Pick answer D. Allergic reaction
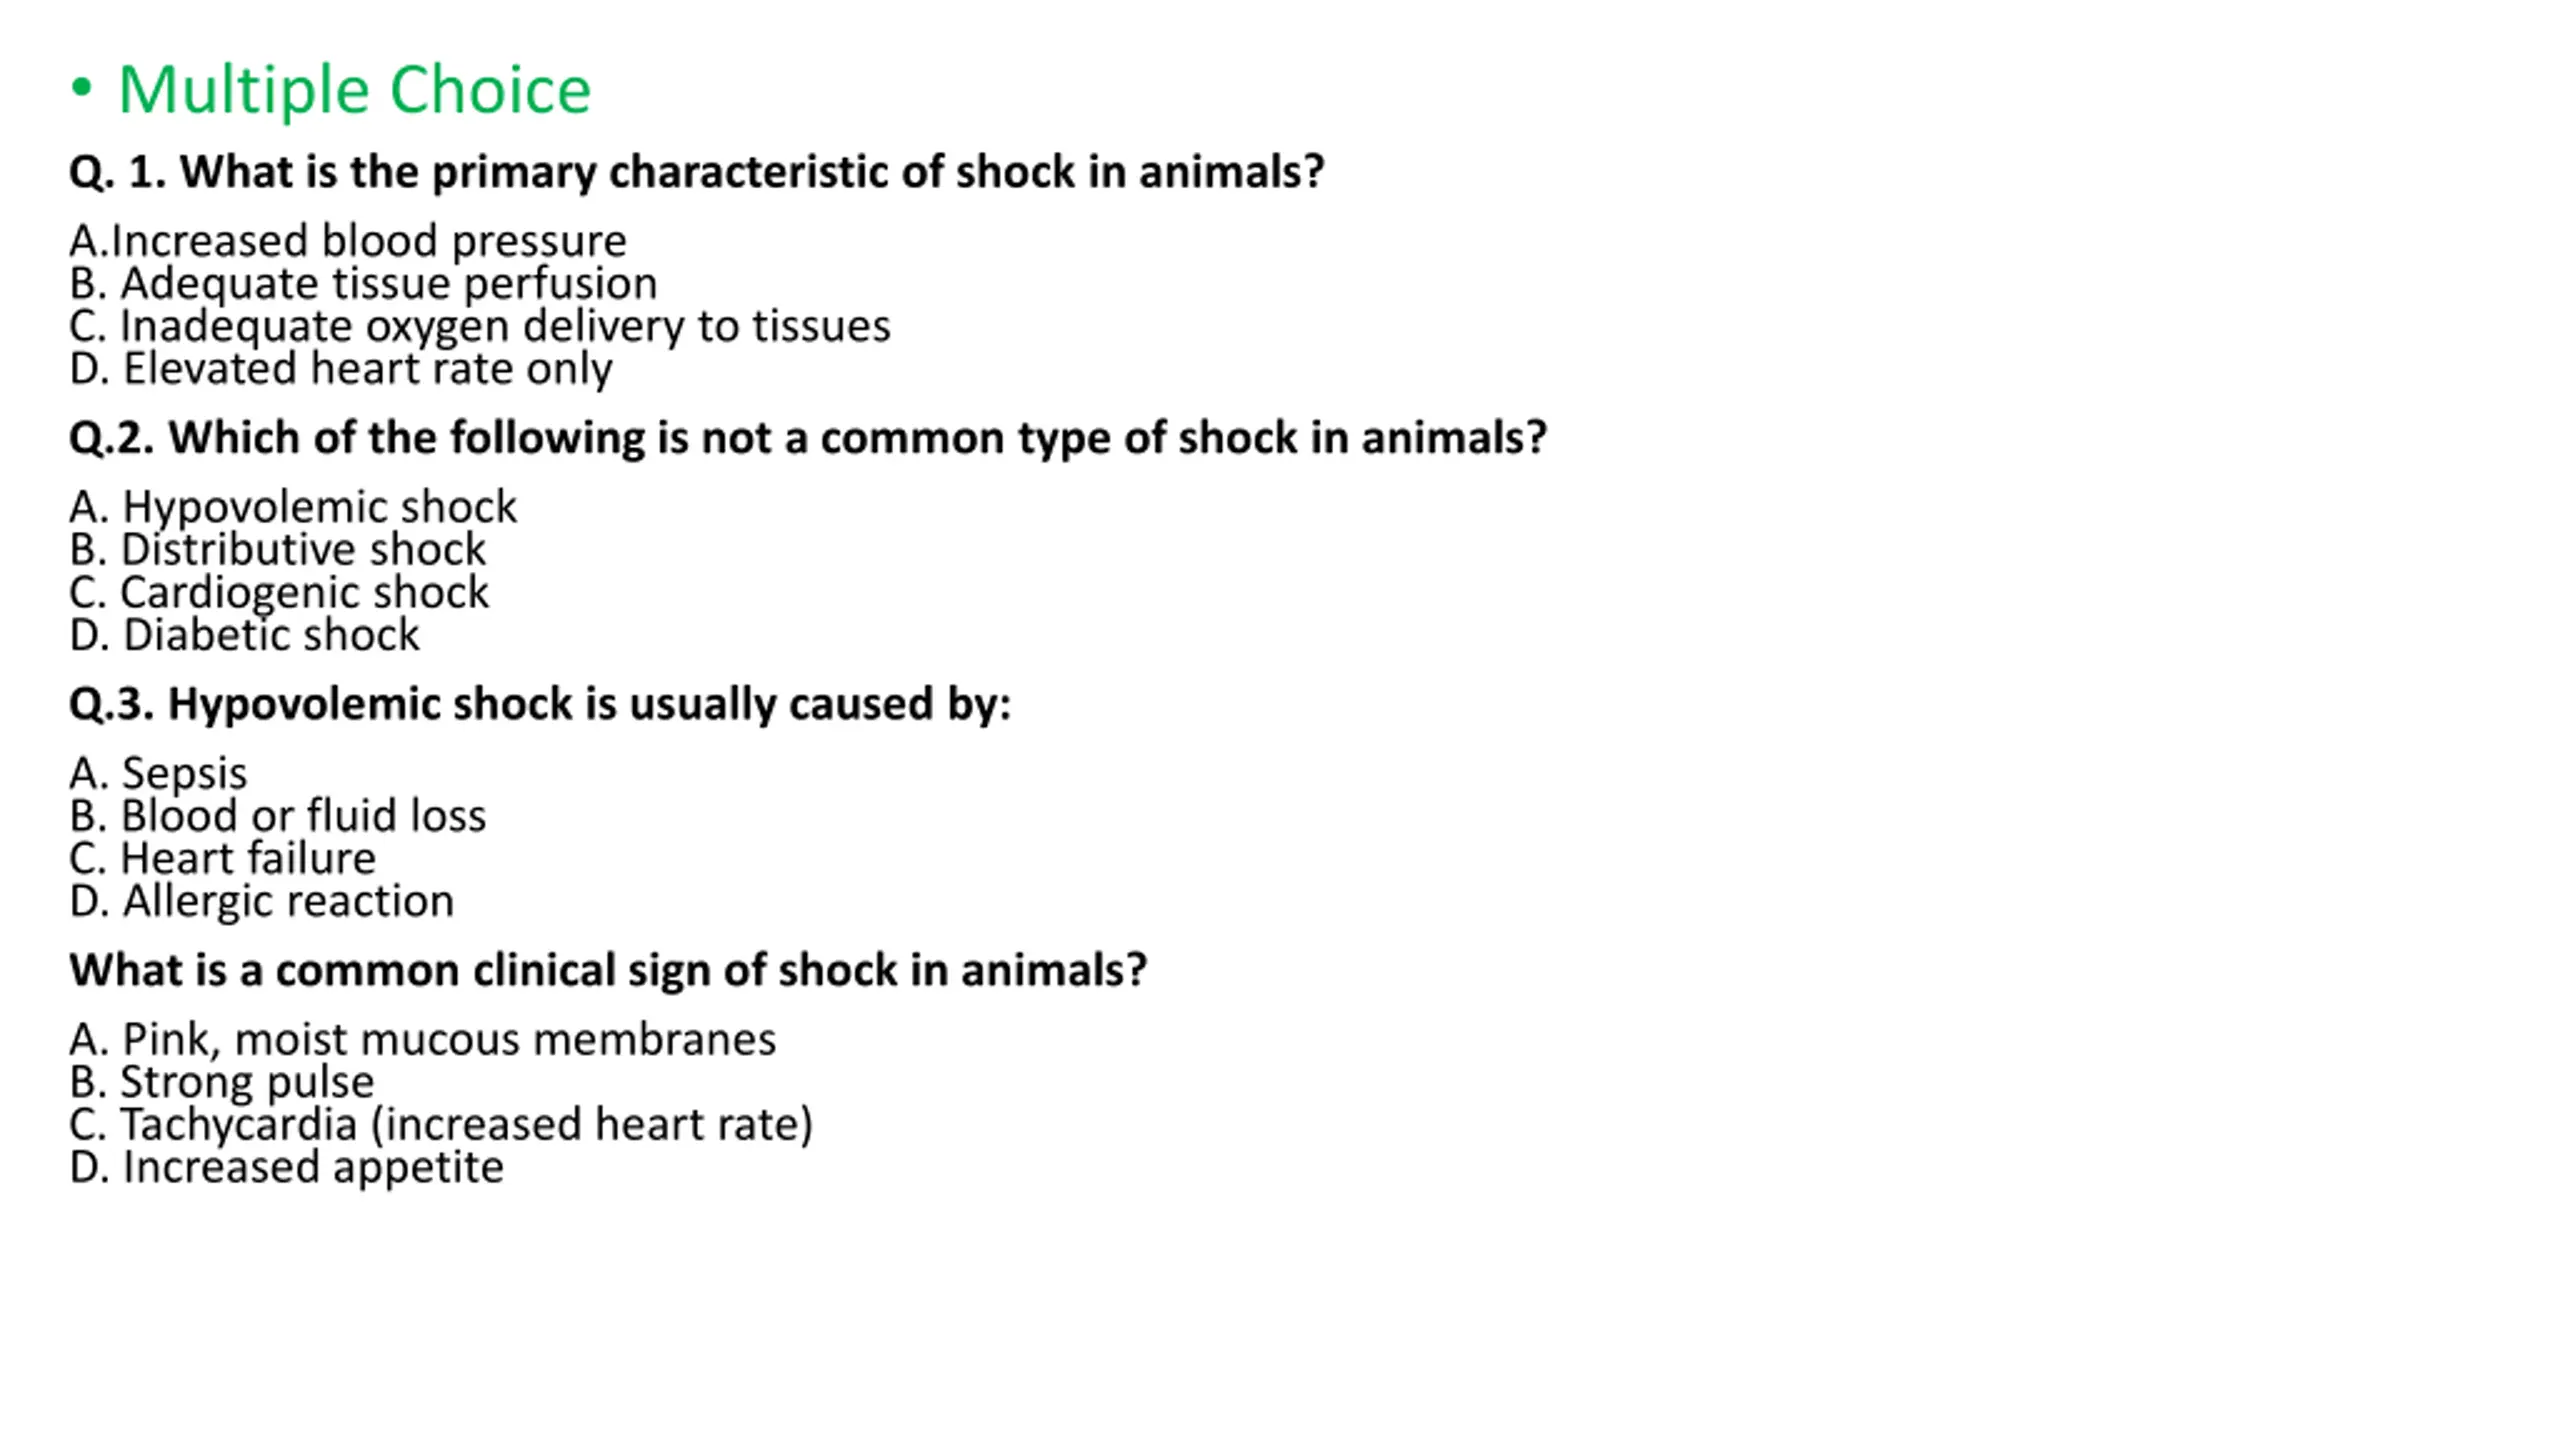Image resolution: width=2560 pixels, height=1440 pixels. [x=262, y=902]
